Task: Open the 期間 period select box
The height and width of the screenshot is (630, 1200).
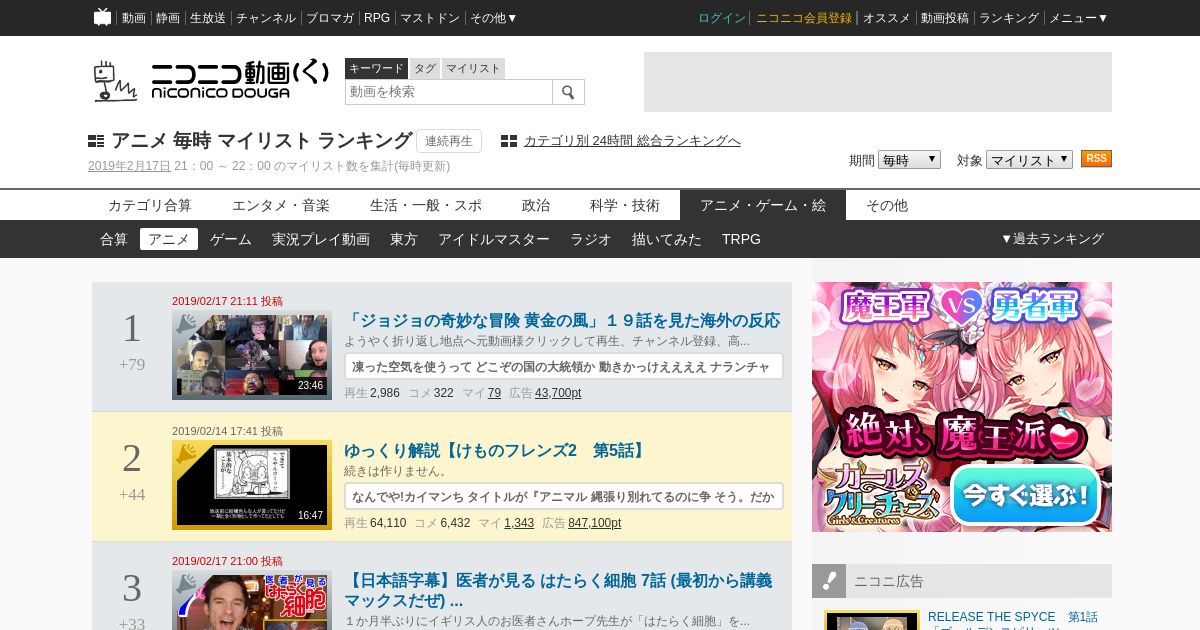Action: point(909,160)
